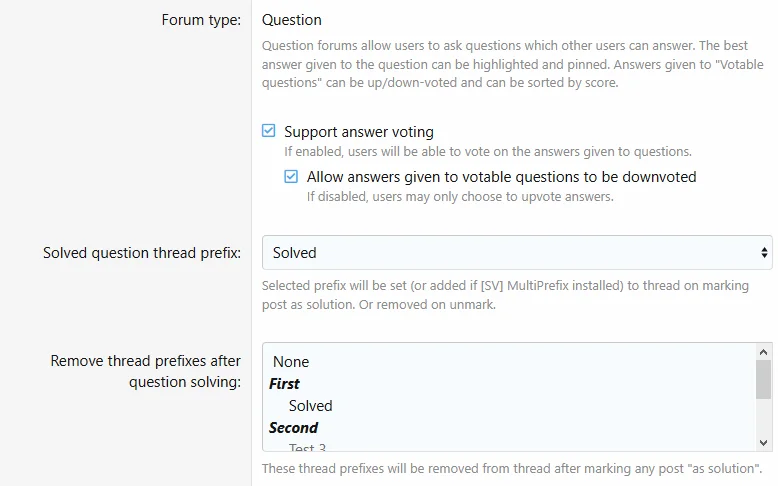
Task: Toggle the allow downvoted answers checkbox
Action: click(291, 176)
